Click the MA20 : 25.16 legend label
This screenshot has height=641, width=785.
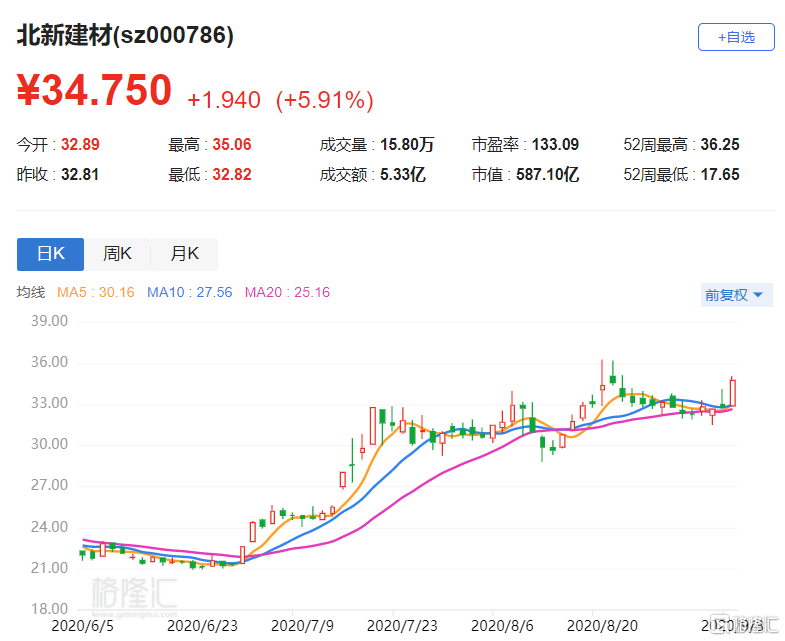(x=287, y=292)
